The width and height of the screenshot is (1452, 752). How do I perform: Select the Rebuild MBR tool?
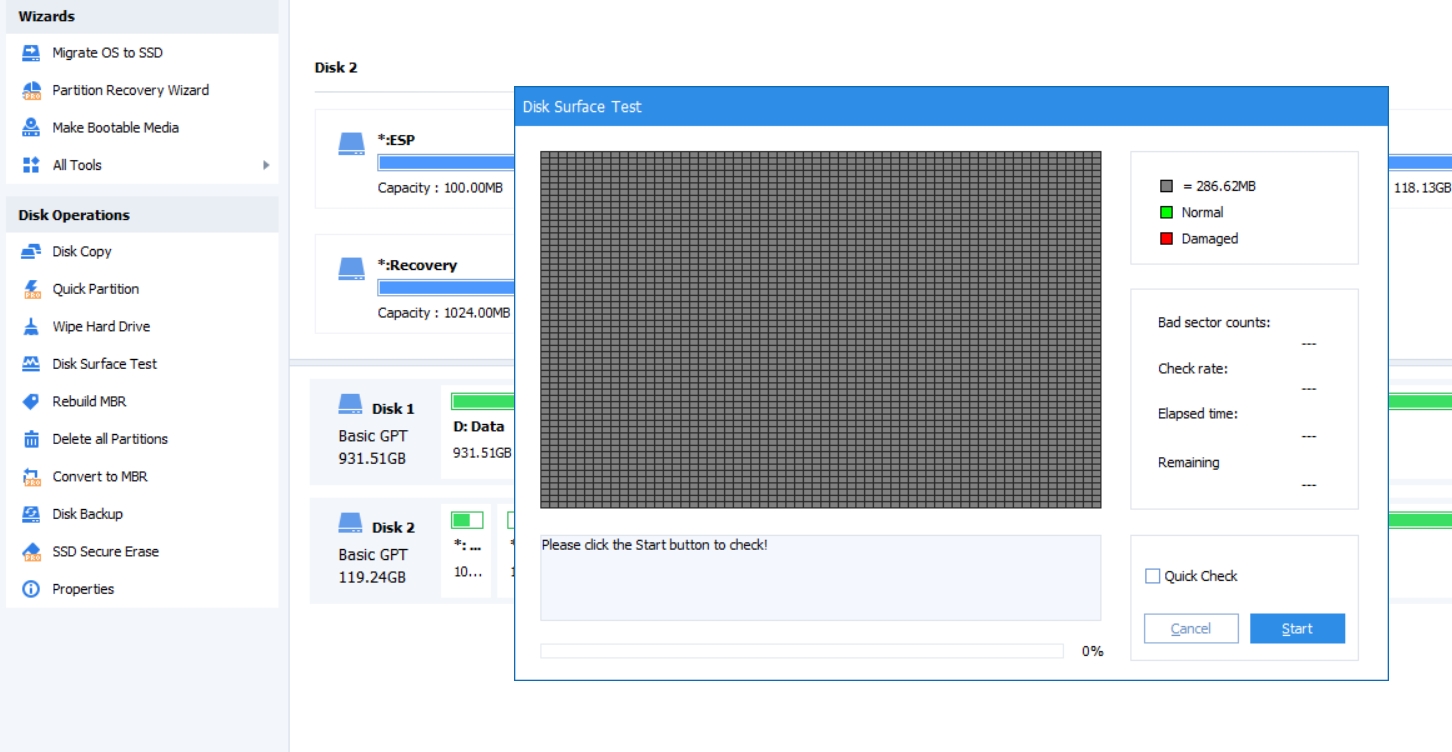coord(88,401)
